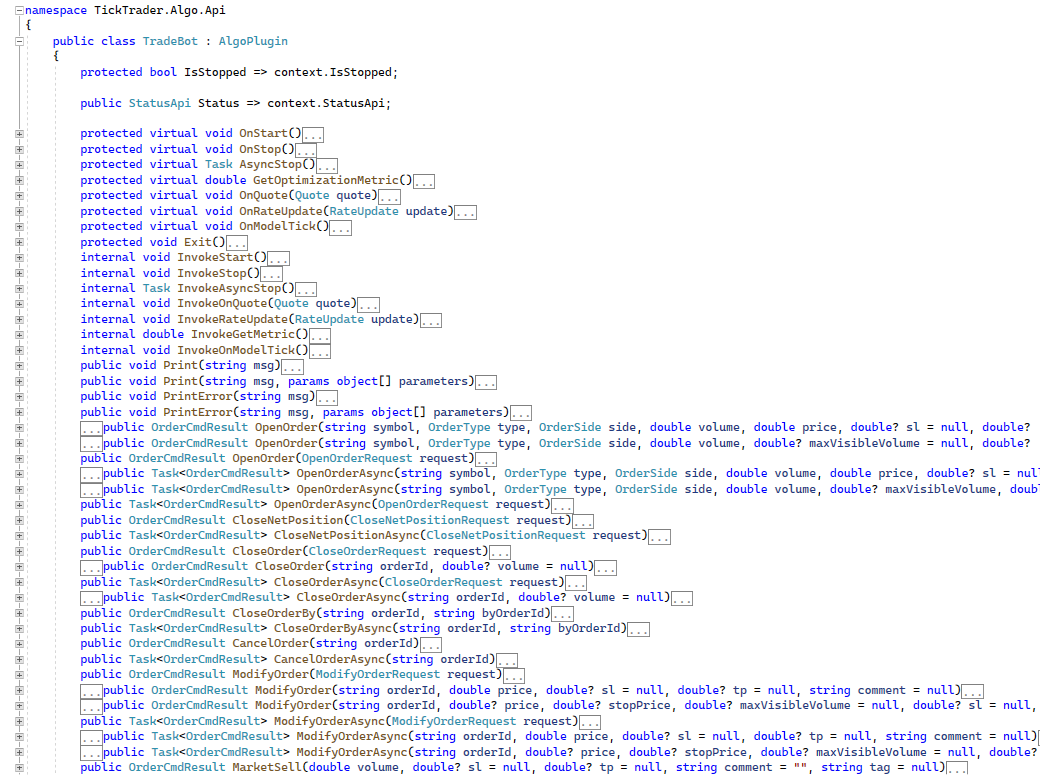Open ellipsis box after Exit()

pos(237,243)
